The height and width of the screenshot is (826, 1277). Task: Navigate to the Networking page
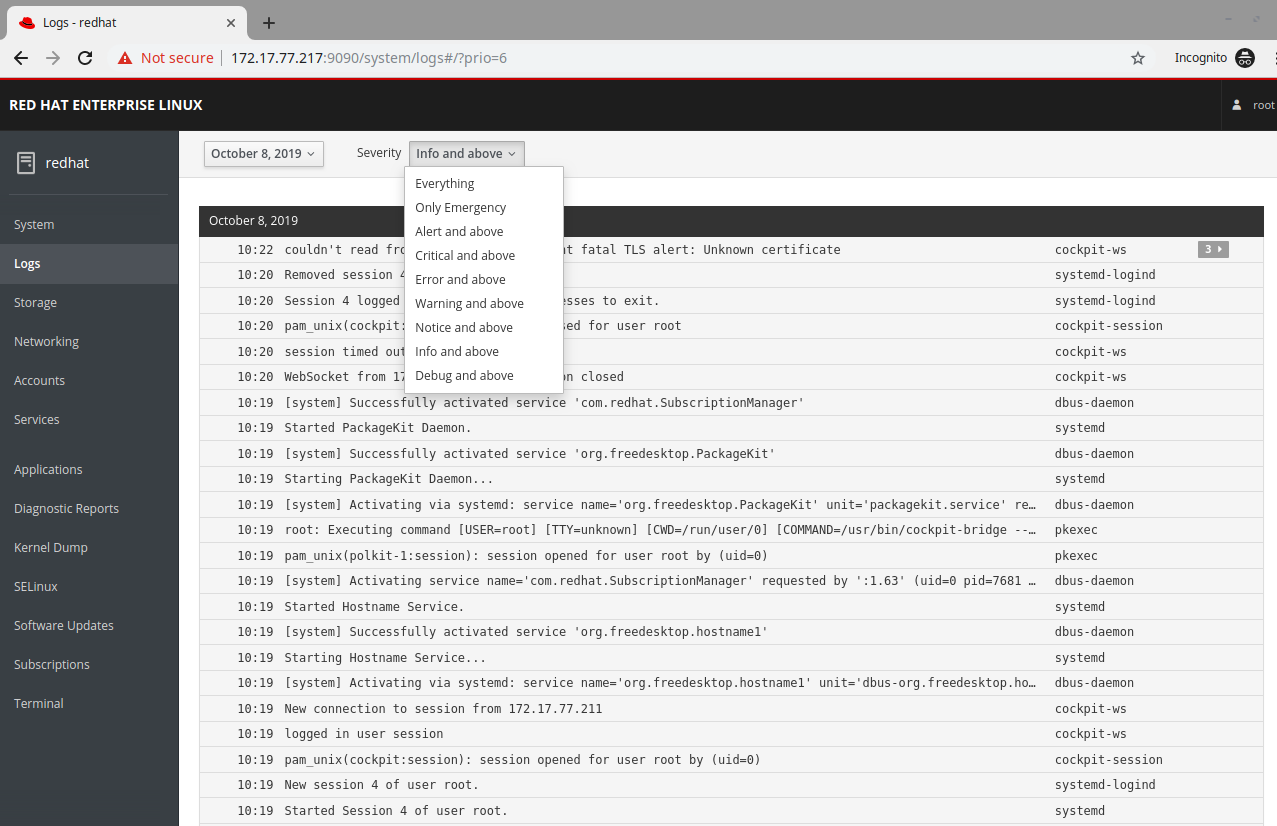(46, 340)
